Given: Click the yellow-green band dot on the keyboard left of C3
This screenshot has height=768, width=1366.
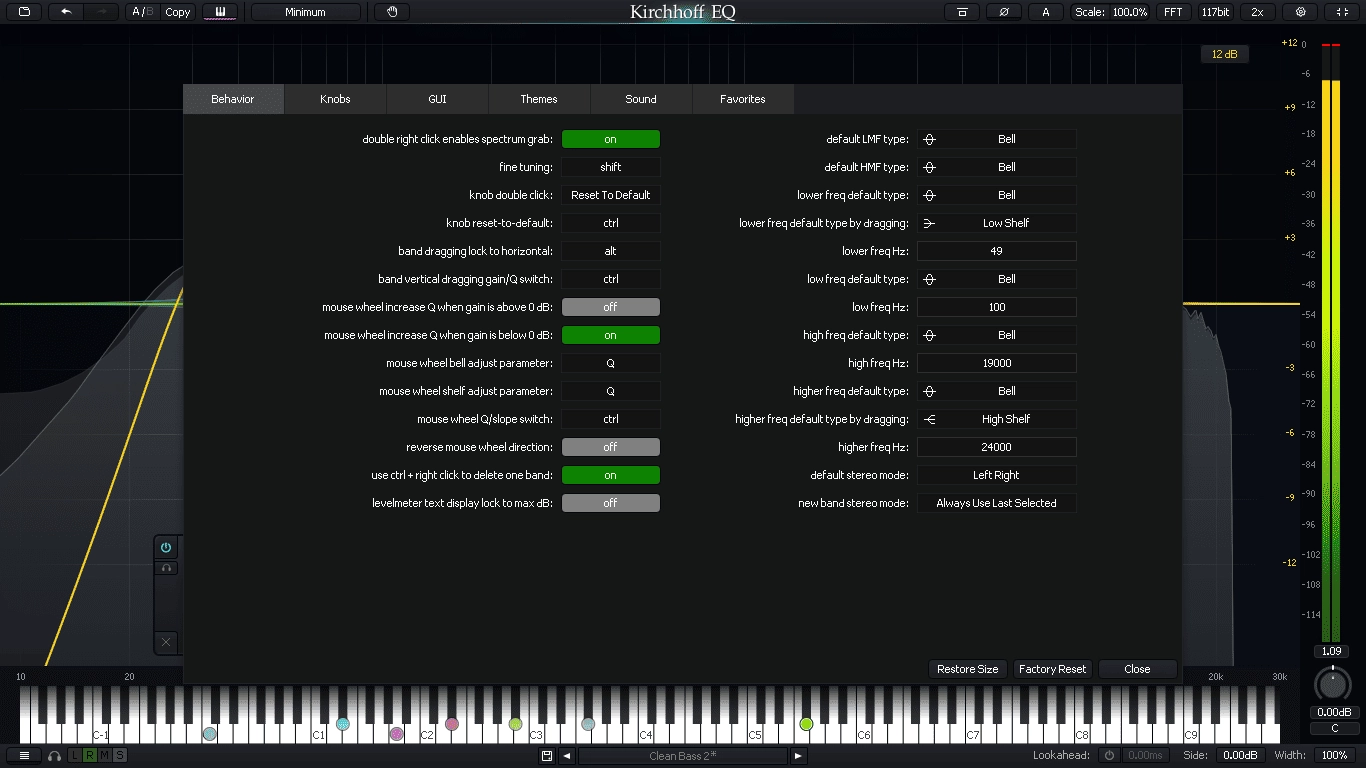Looking at the screenshot, I should coord(515,724).
